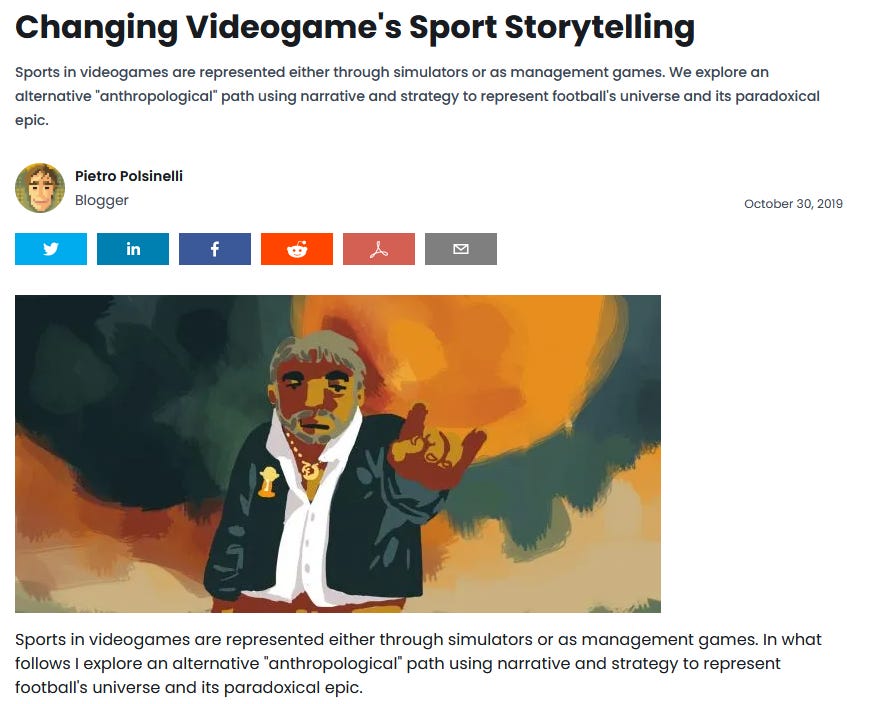886x704 pixels.
Task: Share the article on LinkedIn
Action: point(133,249)
